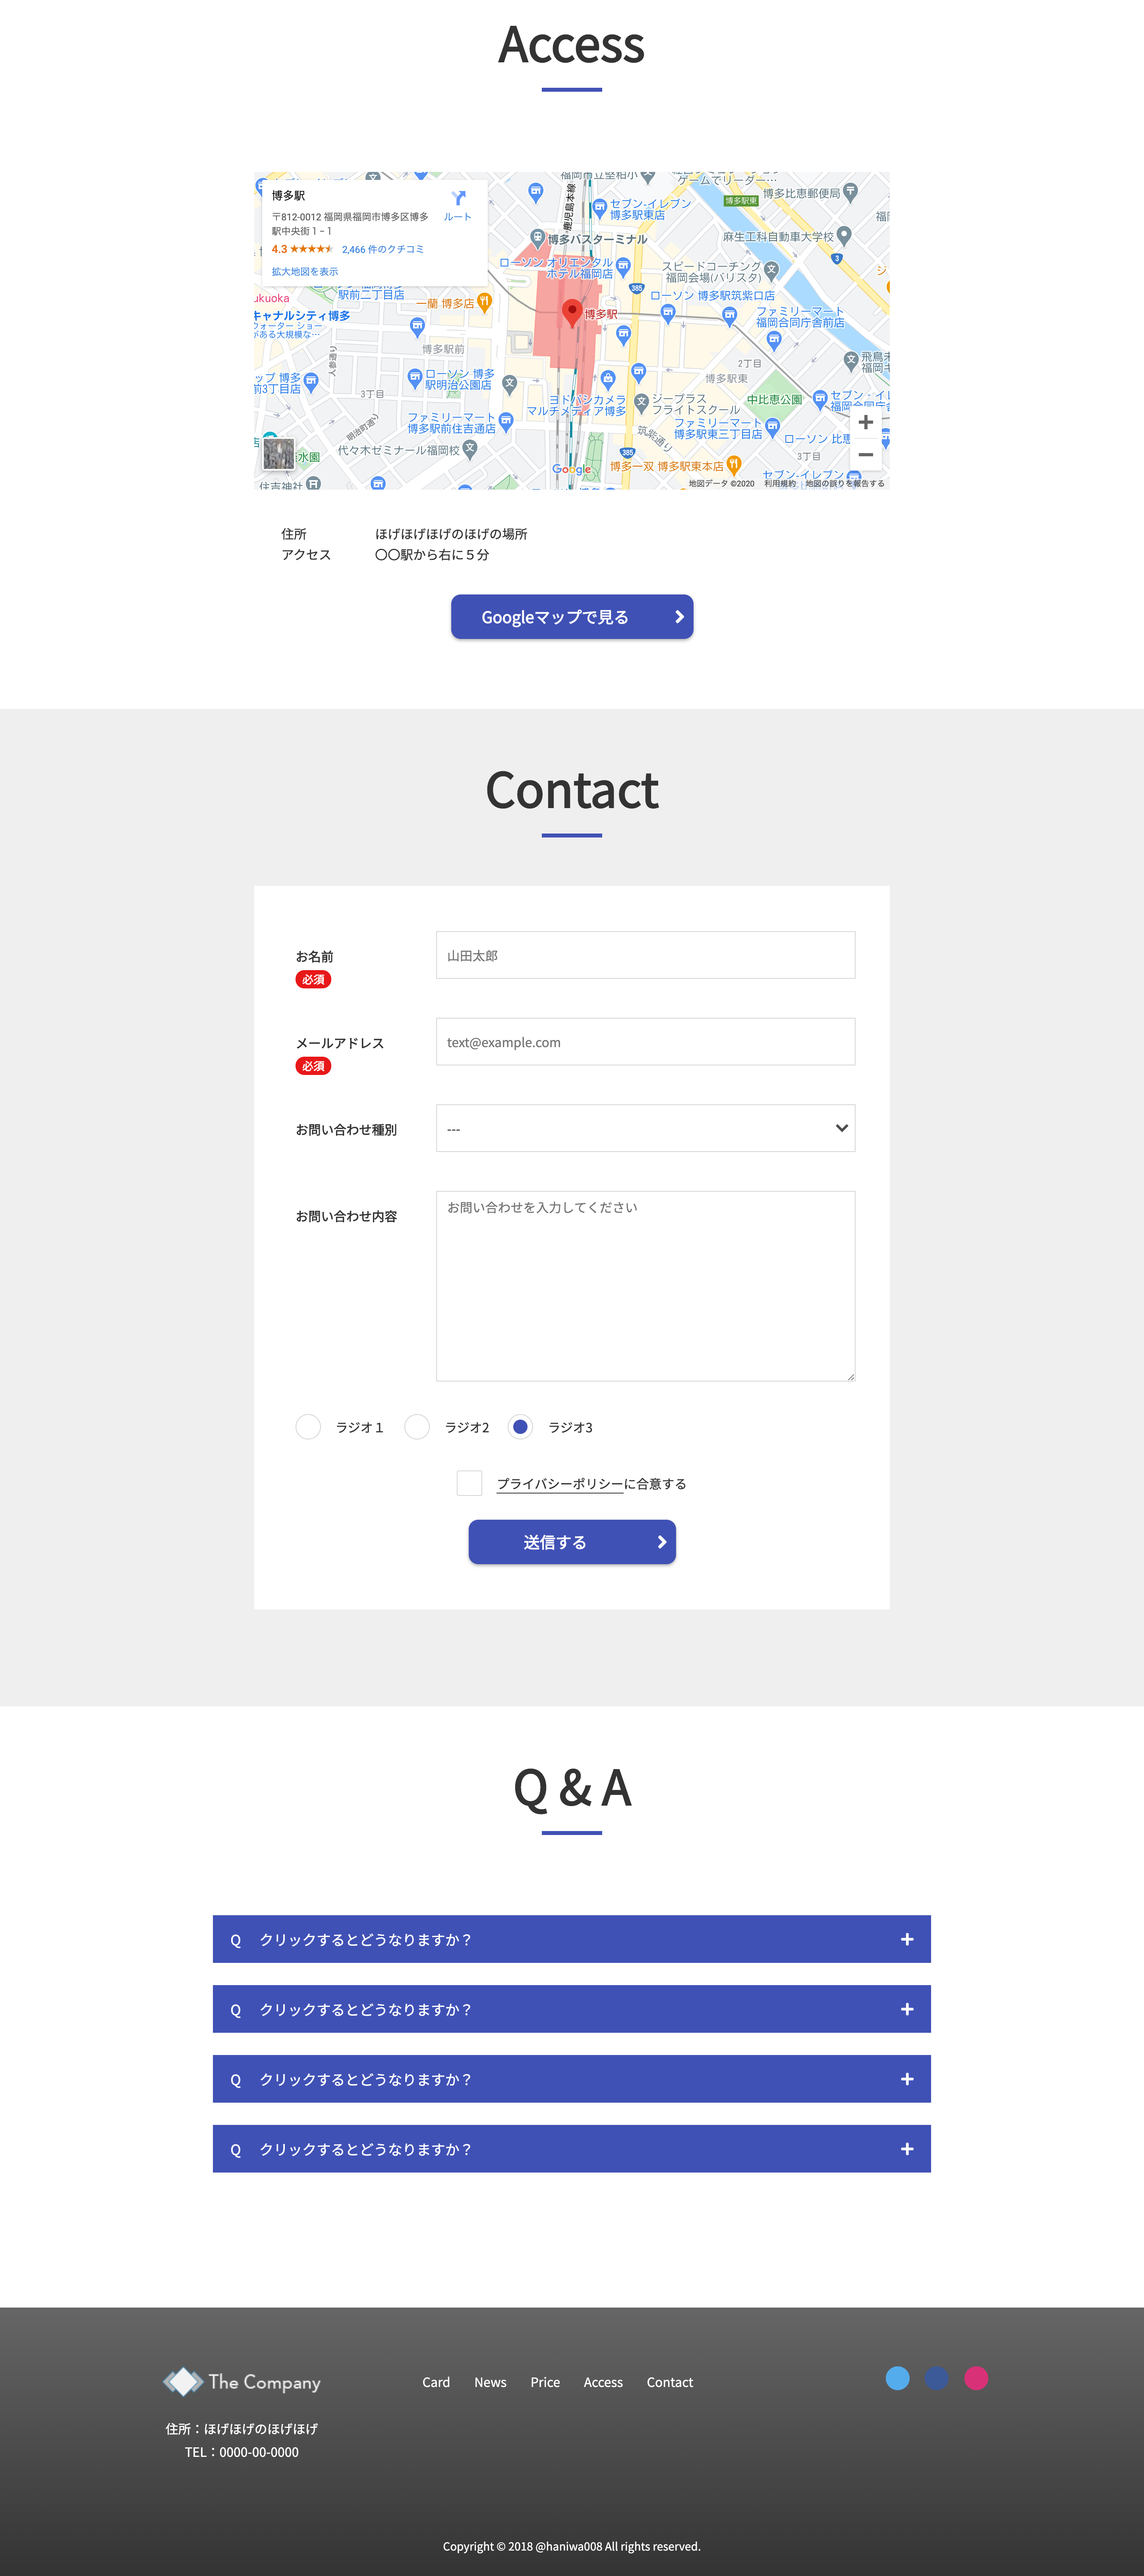Zoom in on the map with plus icon
The height and width of the screenshot is (2576, 1144).
865,422
